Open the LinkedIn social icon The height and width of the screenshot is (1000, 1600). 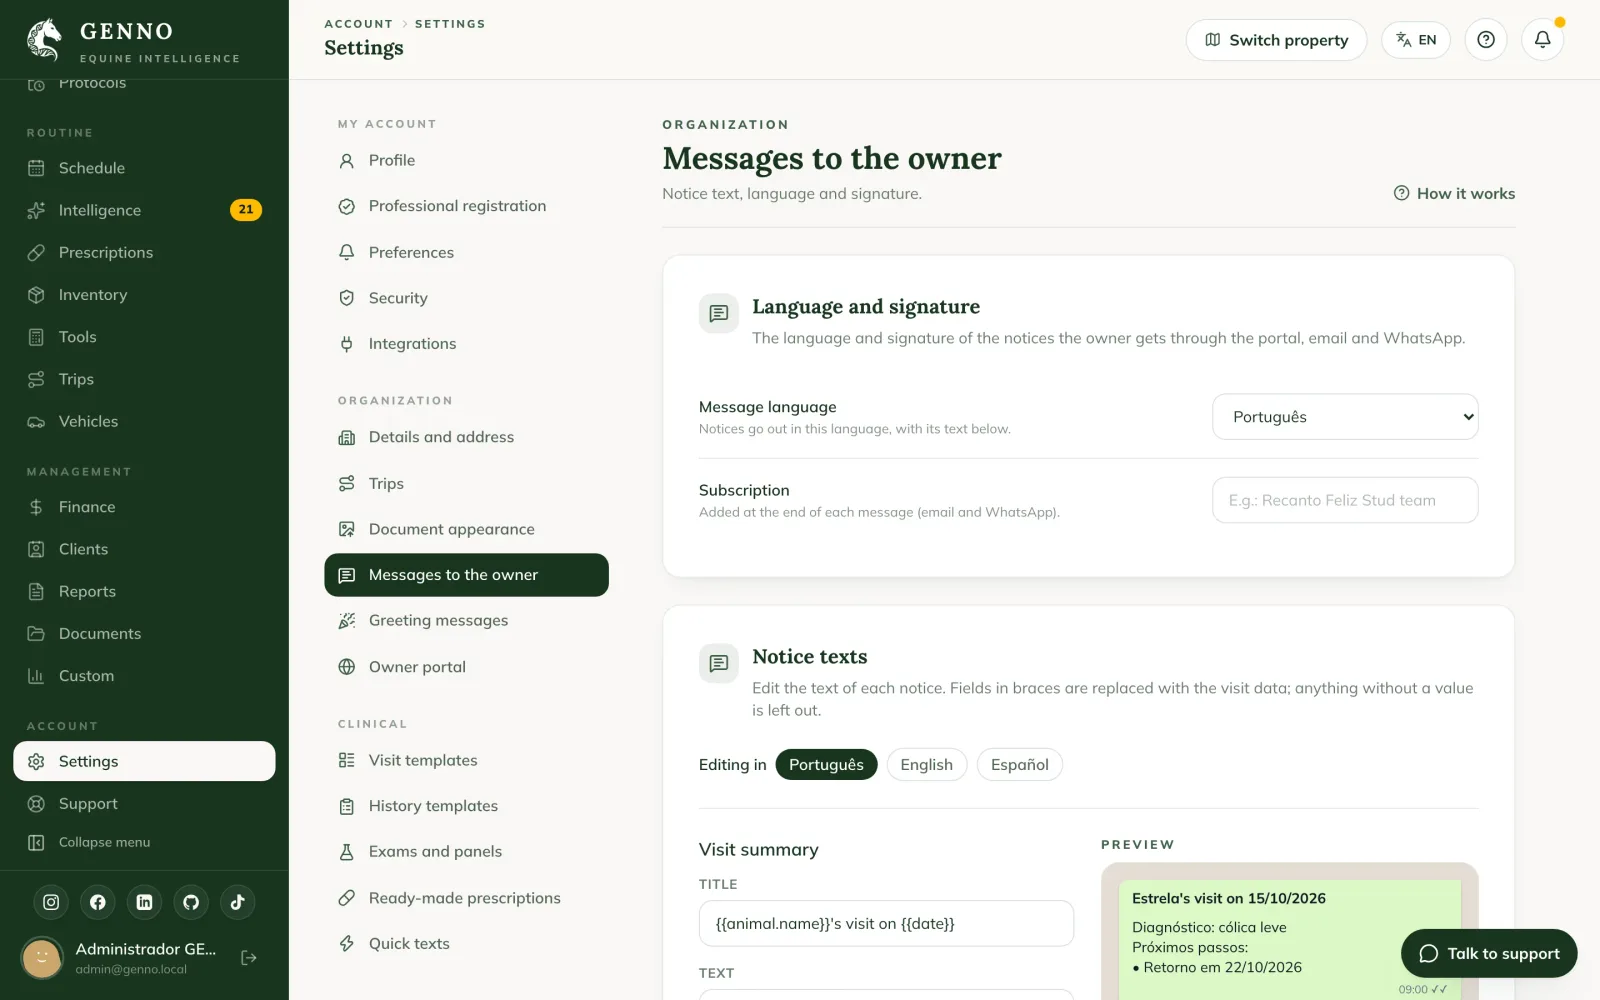tap(144, 902)
